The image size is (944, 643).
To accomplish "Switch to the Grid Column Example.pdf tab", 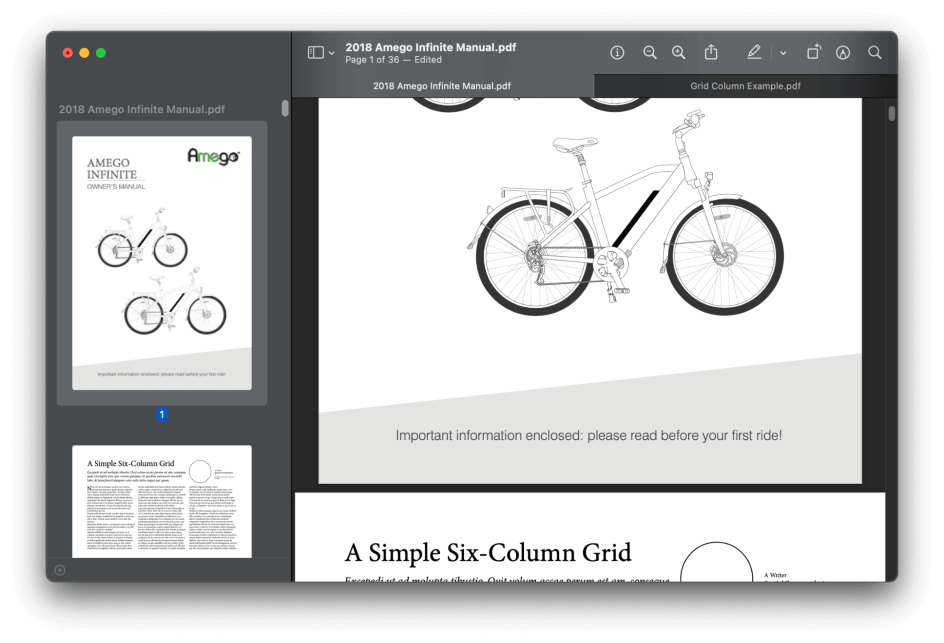I will tap(745, 86).
